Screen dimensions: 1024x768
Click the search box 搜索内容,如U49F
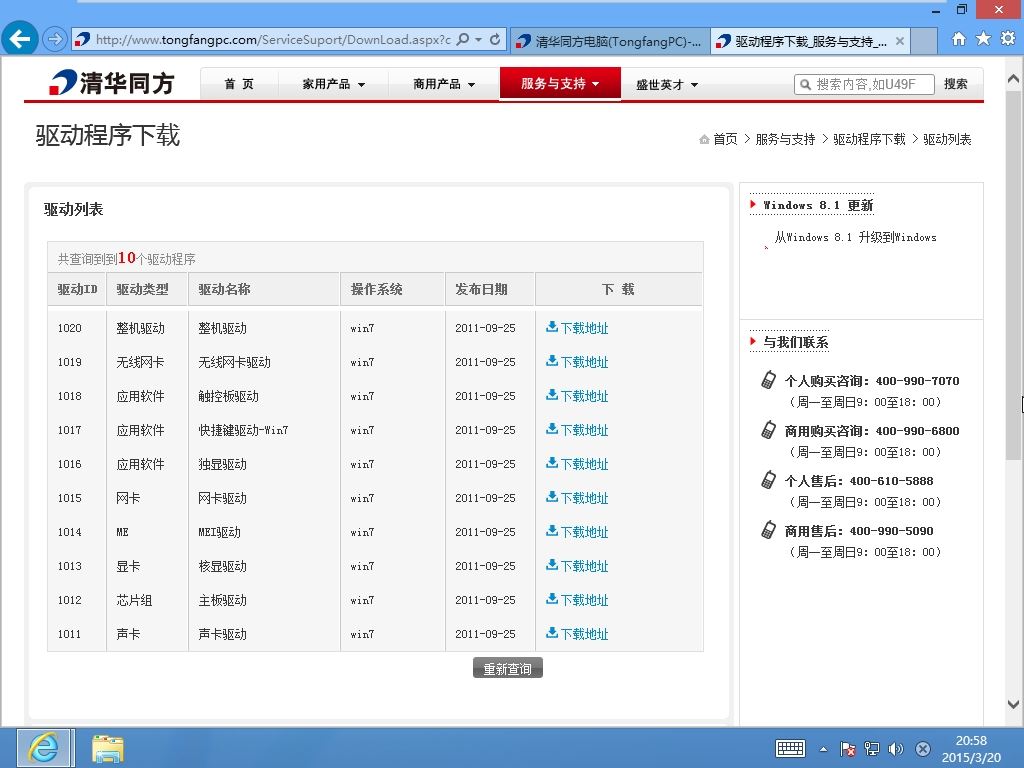865,84
